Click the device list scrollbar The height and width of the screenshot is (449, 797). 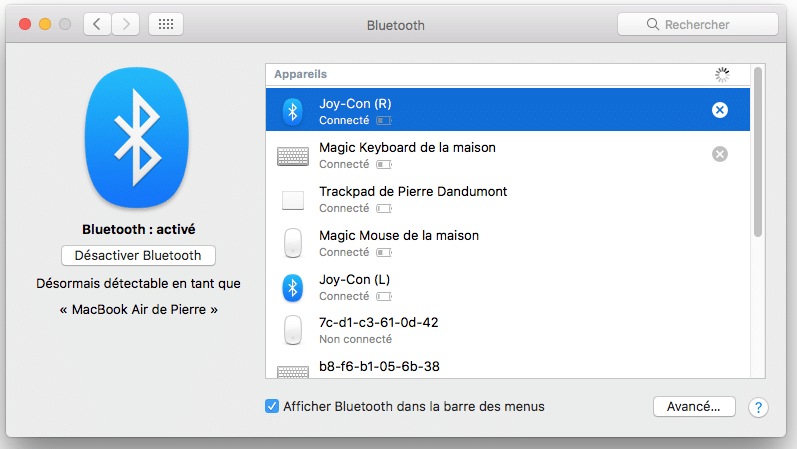click(758, 152)
